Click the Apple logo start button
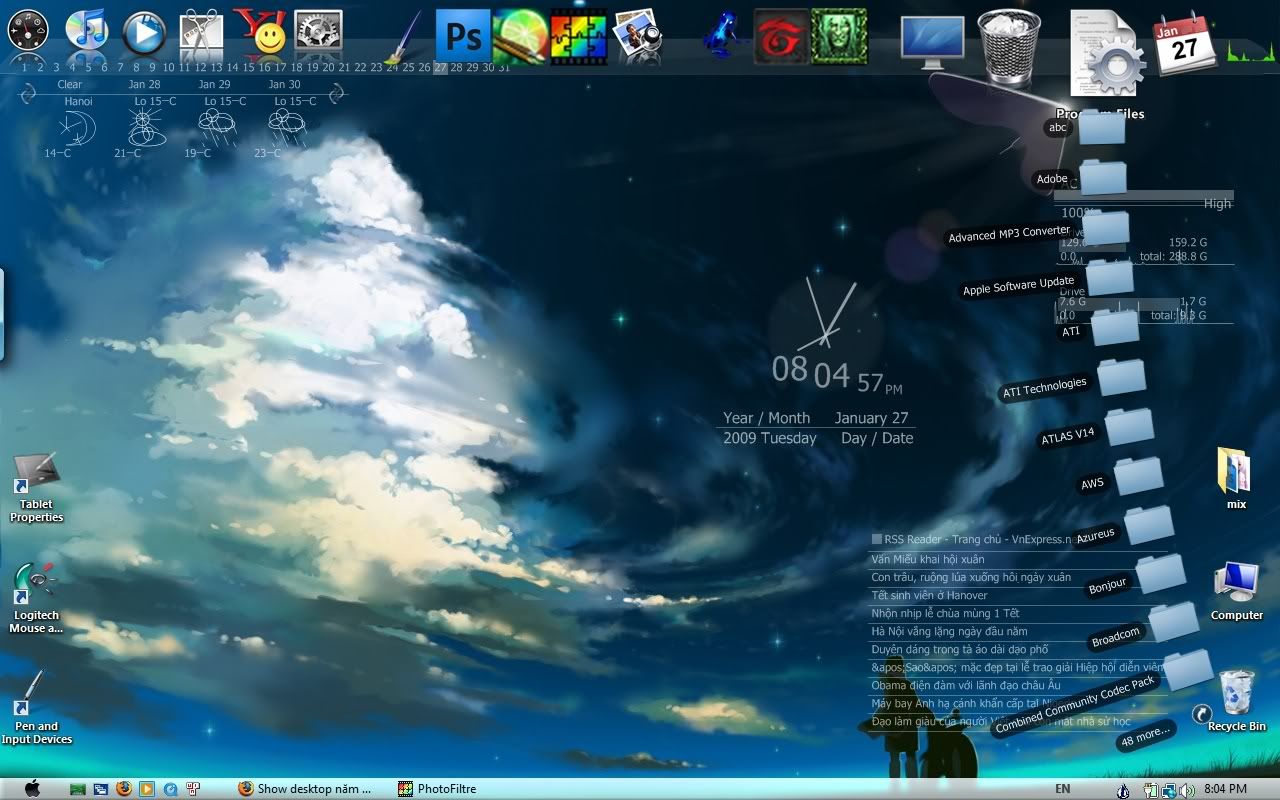This screenshot has height=800, width=1280. [x=32, y=788]
